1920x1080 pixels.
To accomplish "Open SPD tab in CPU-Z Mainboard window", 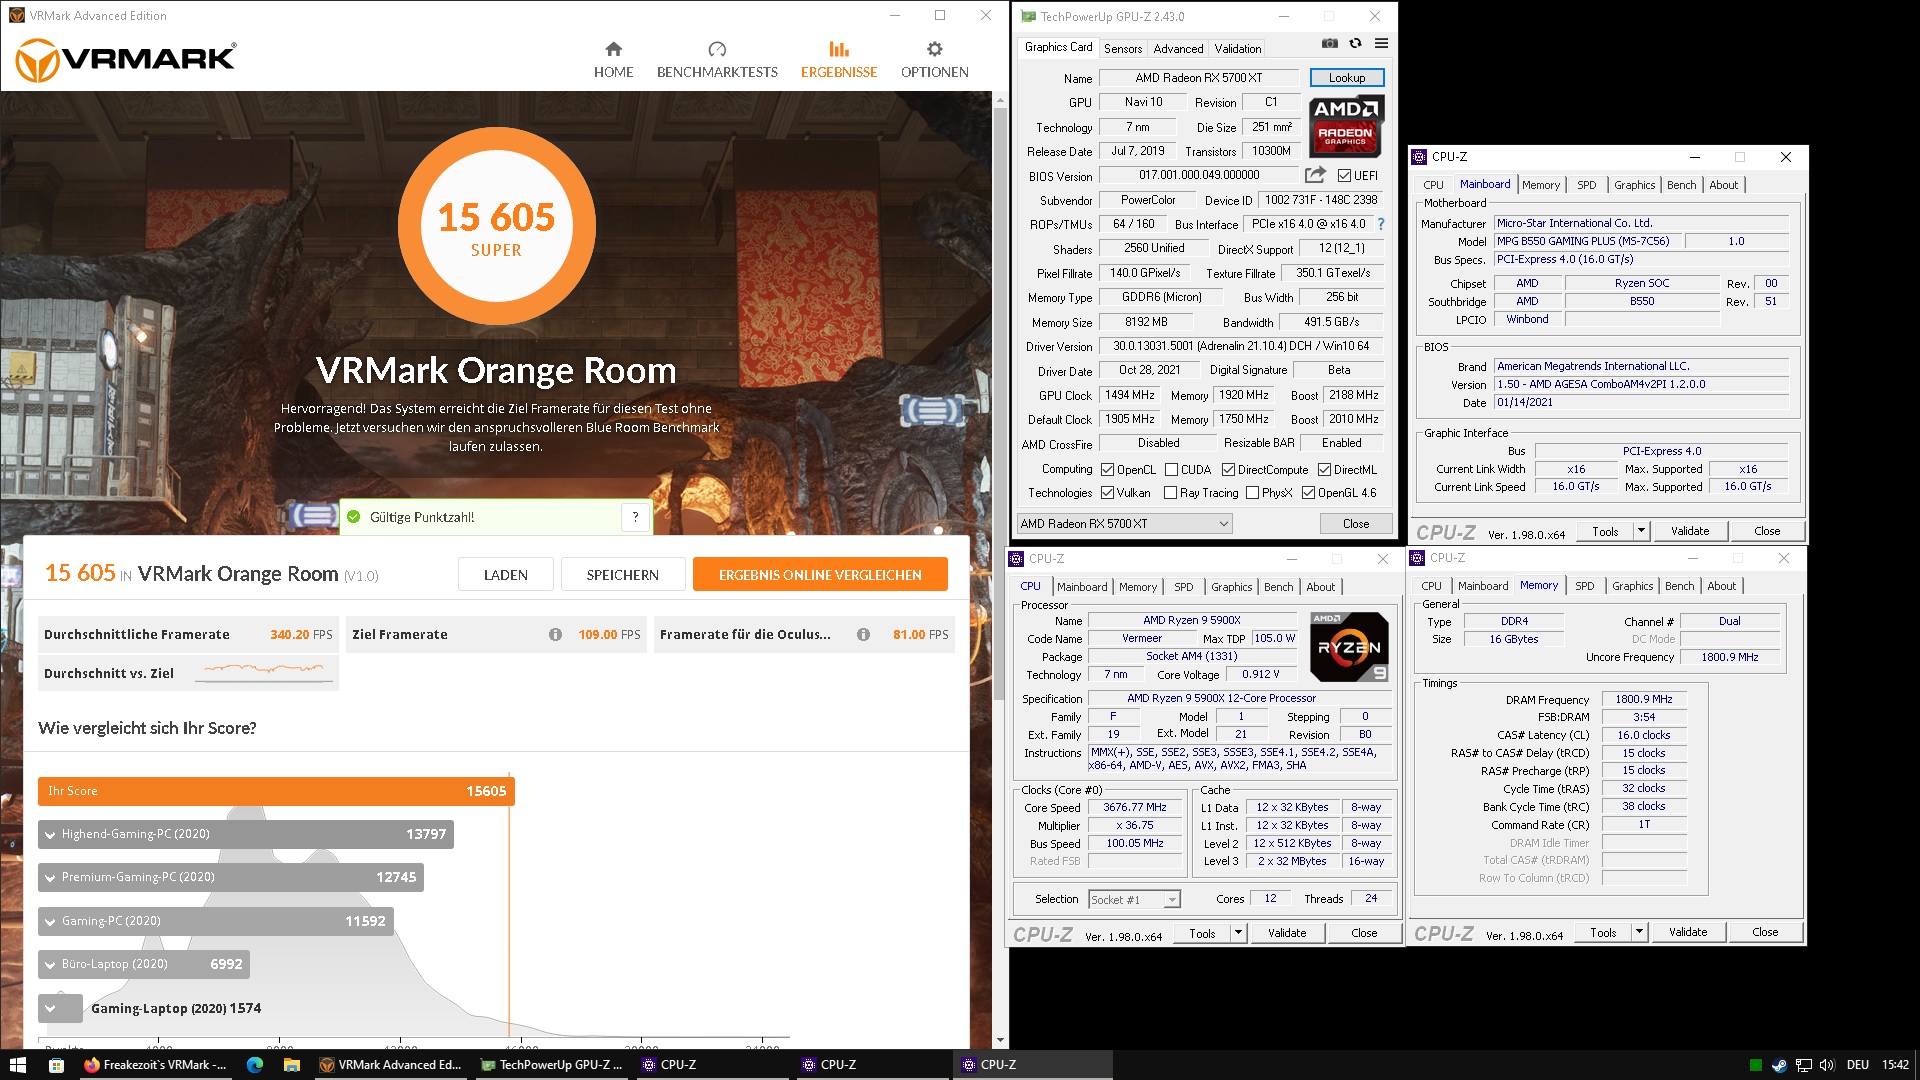I will click(x=1586, y=185).
